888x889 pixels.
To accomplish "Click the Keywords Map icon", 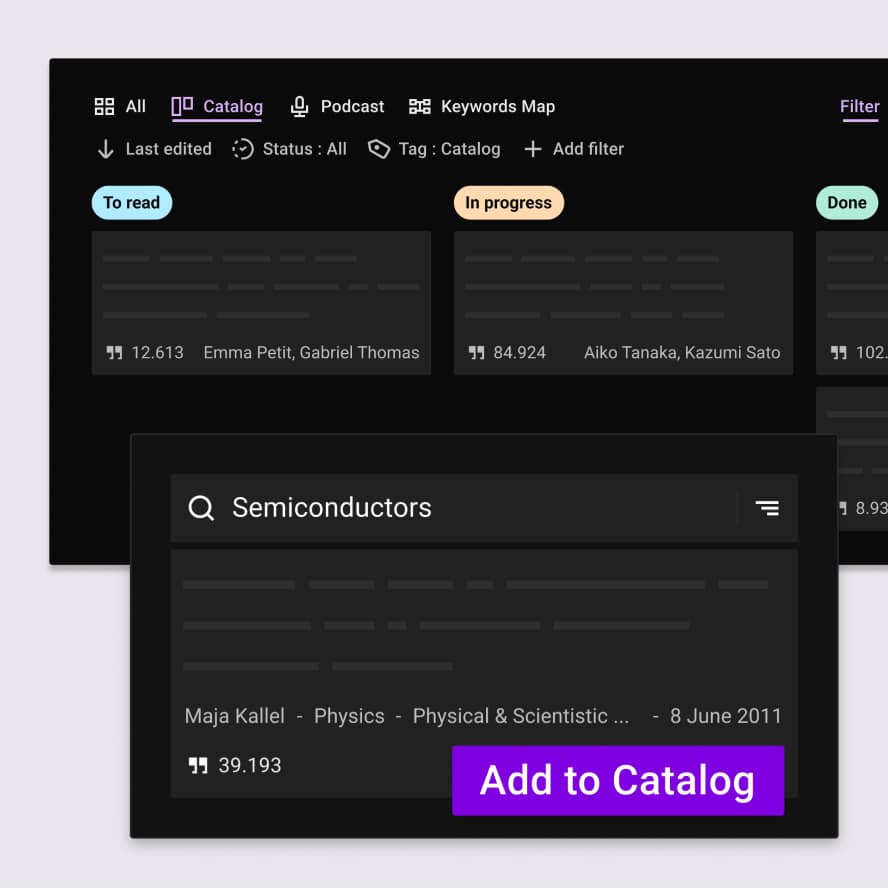I will point(420,107).
